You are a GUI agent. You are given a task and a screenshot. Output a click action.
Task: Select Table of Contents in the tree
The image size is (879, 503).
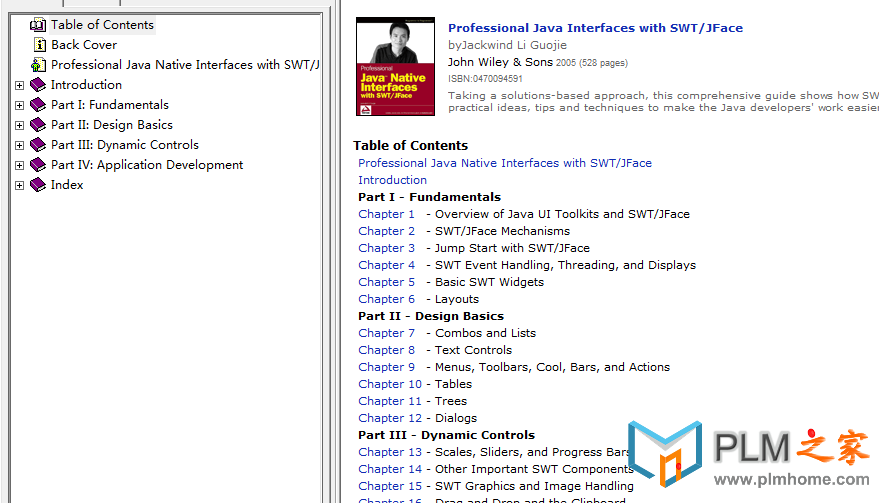click(102, 25)
